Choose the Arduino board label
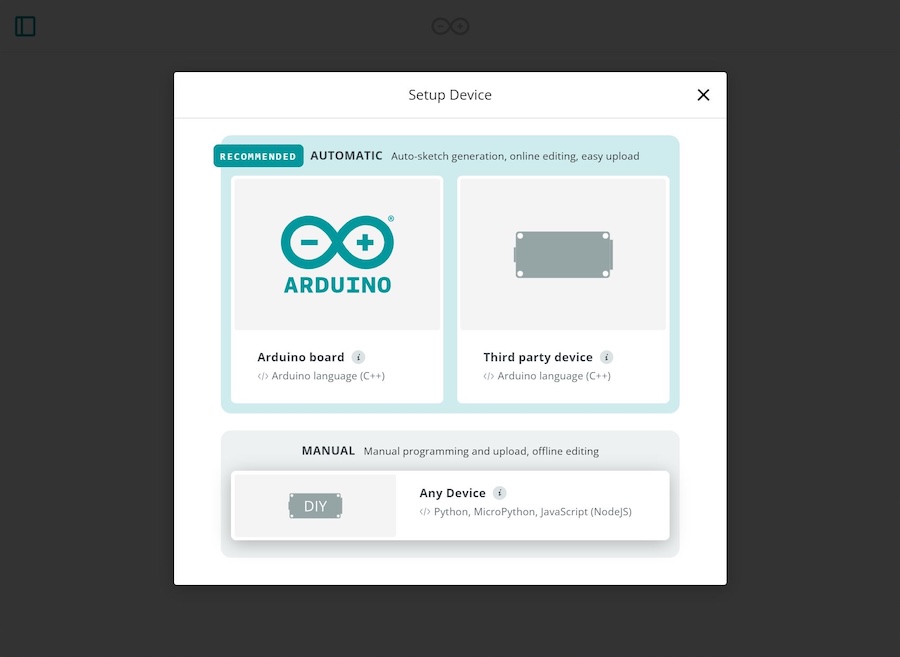The height and width of the screenshot is (657, 900). coord(300,357)
